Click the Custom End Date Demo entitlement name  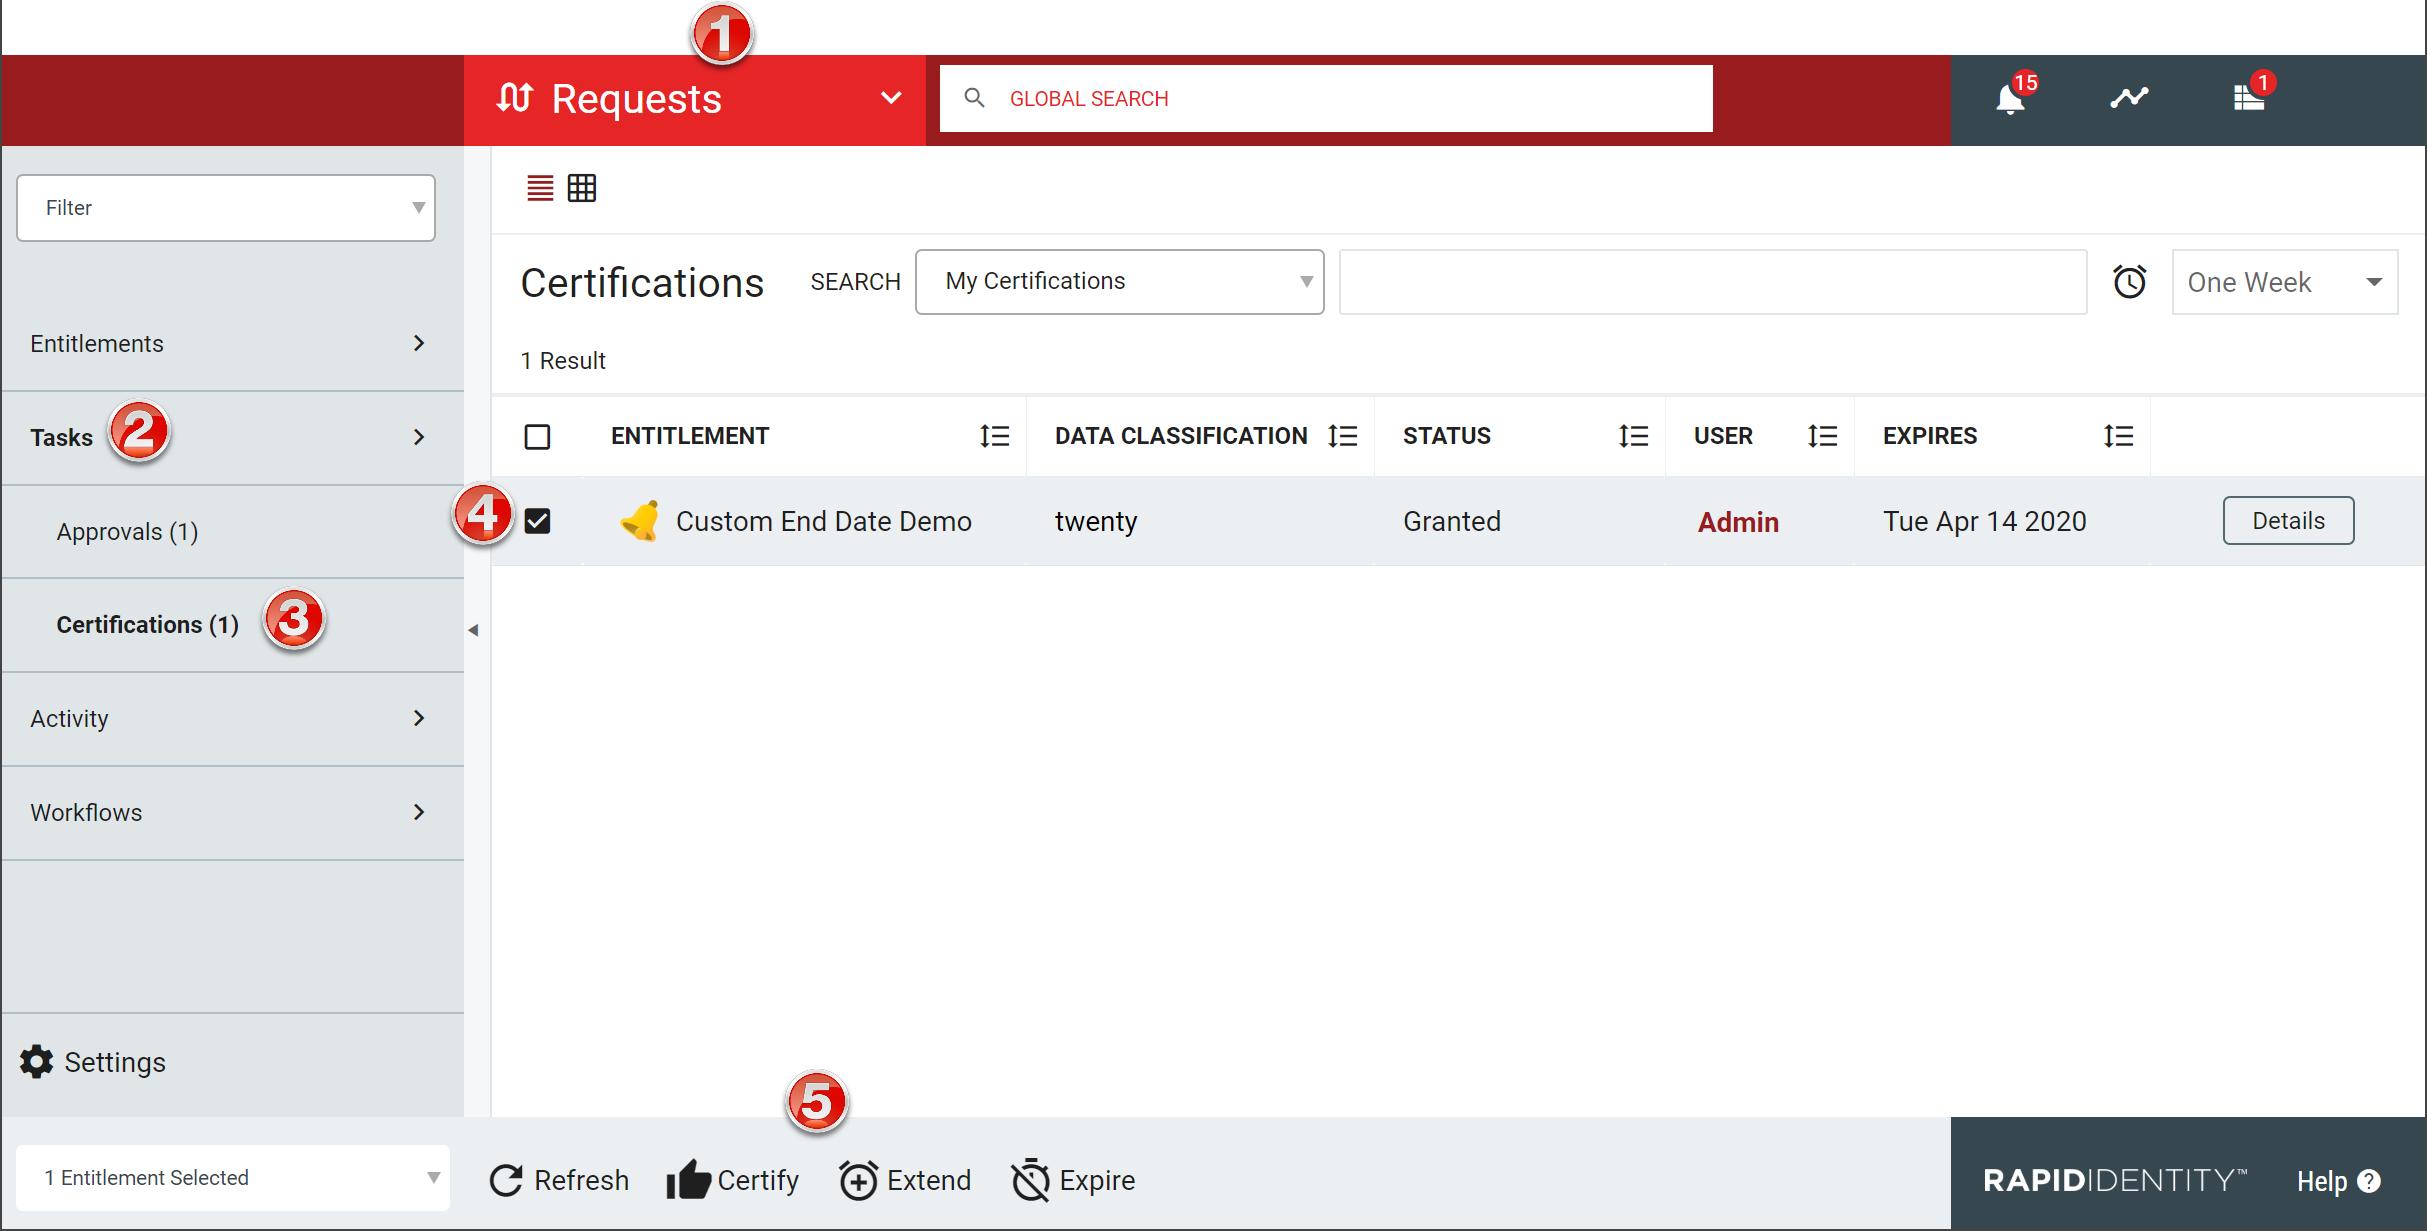pyautogui.click(x=824, y=521)
